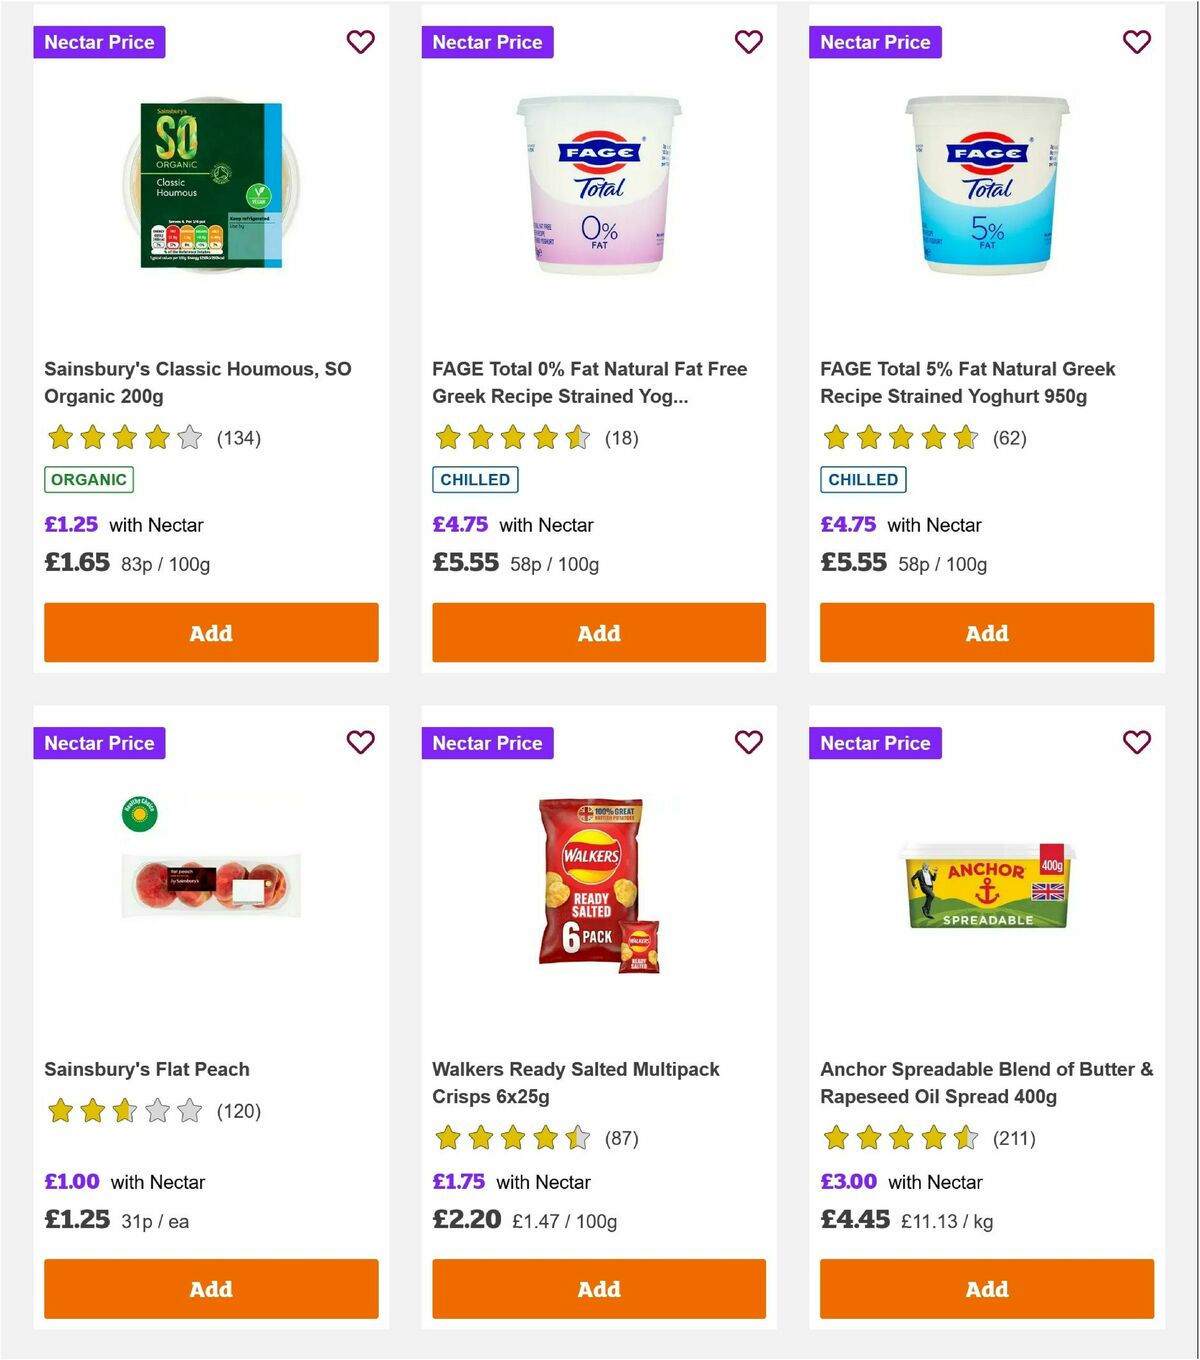Favourite the Sainsbury's Classic Houmous product

point(360,42)
